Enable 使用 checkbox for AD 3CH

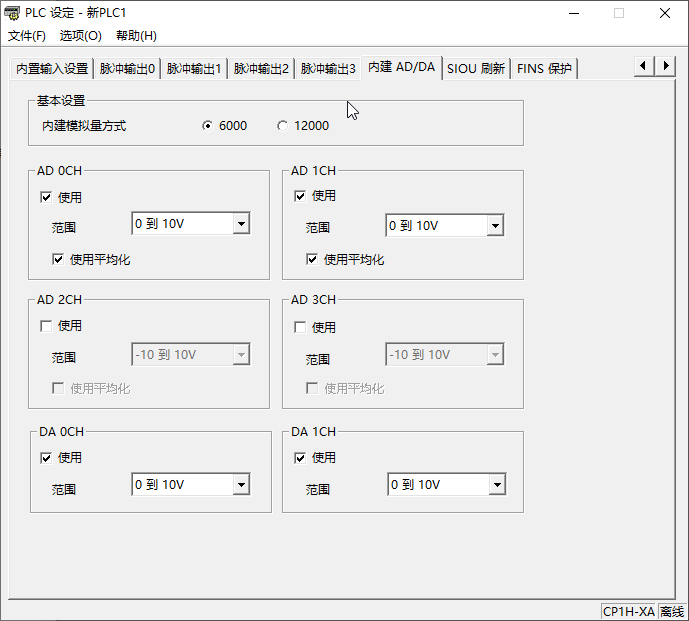300,327
